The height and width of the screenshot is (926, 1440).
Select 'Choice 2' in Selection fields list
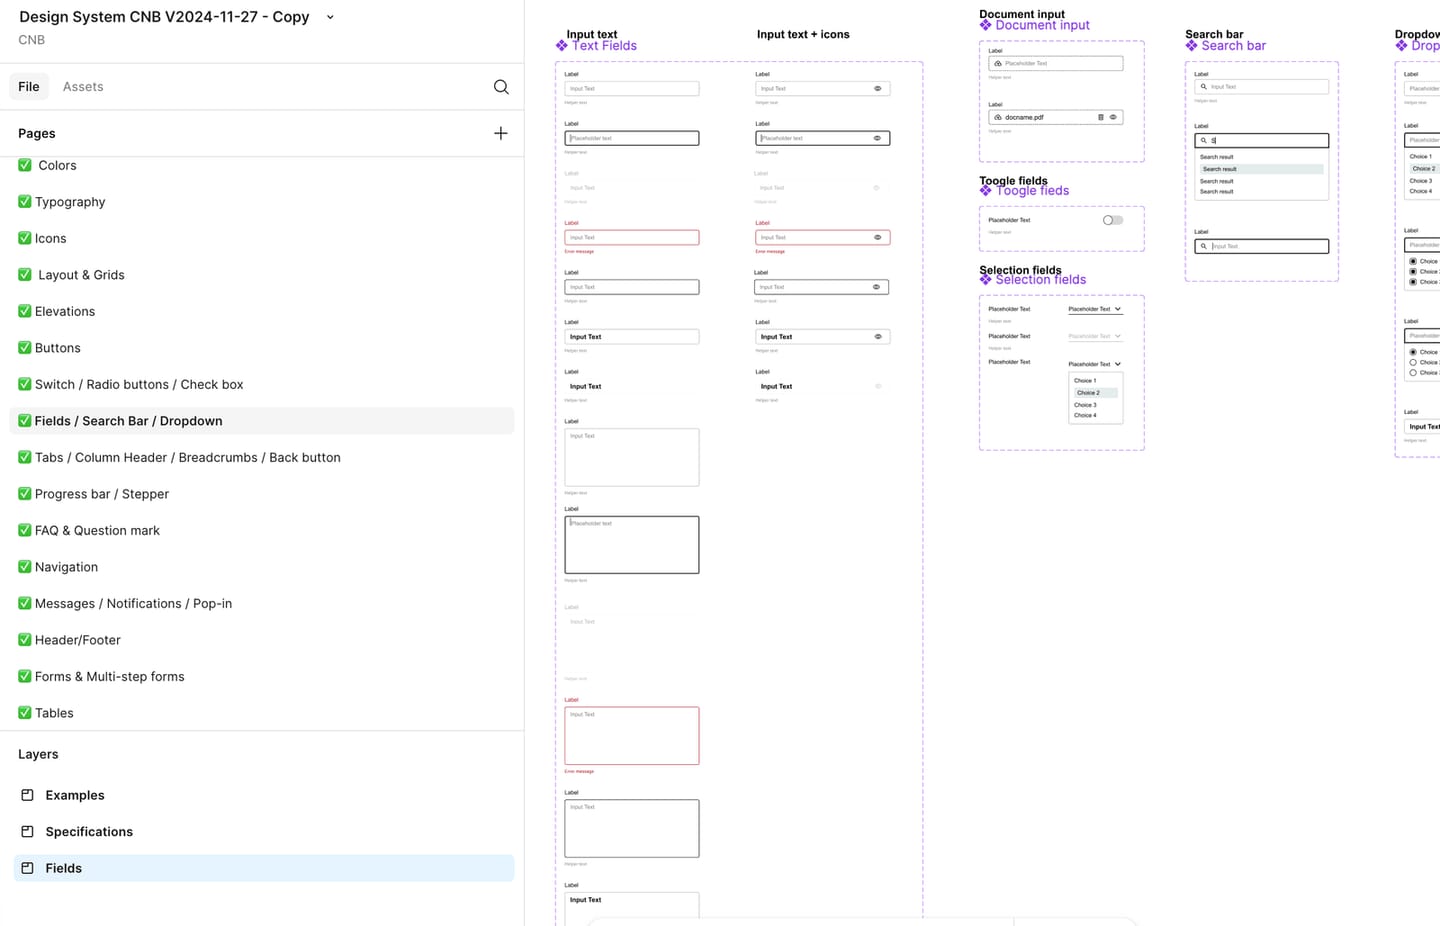(x=1095, y=393)
